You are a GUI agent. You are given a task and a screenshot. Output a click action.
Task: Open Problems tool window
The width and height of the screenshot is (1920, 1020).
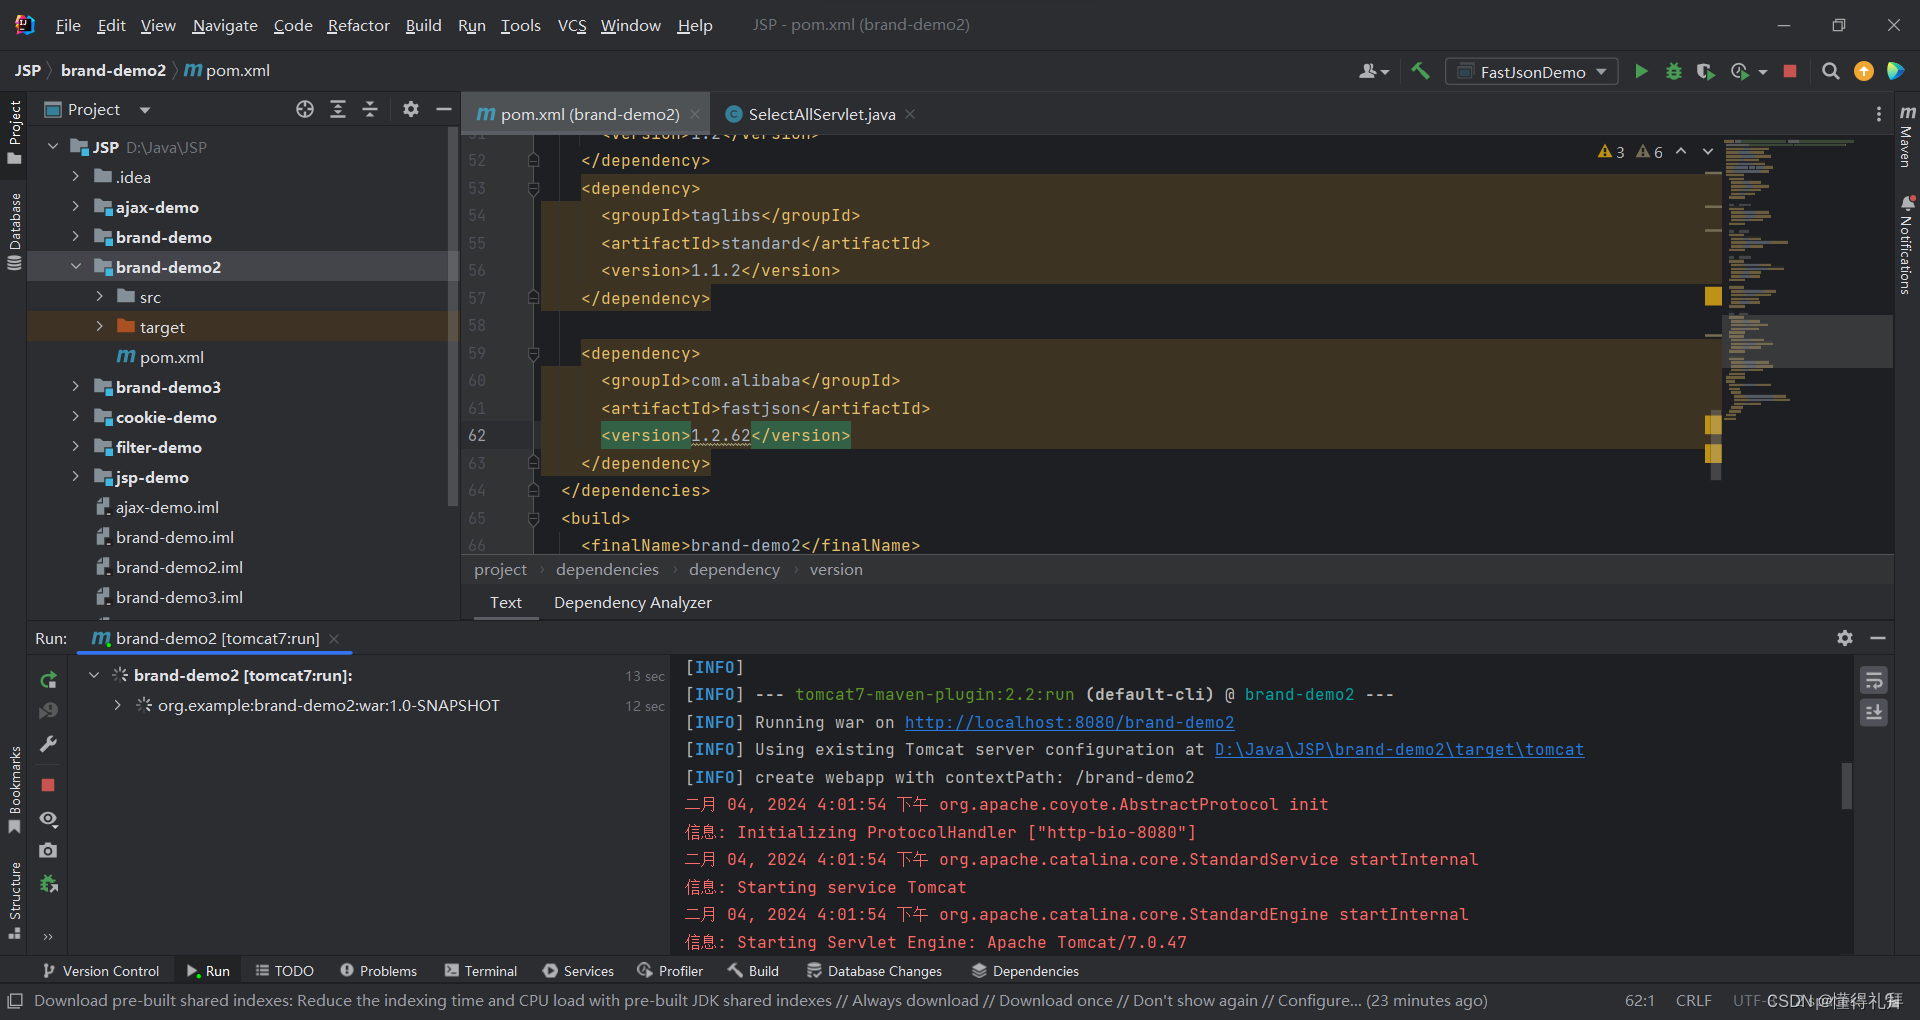378,971
